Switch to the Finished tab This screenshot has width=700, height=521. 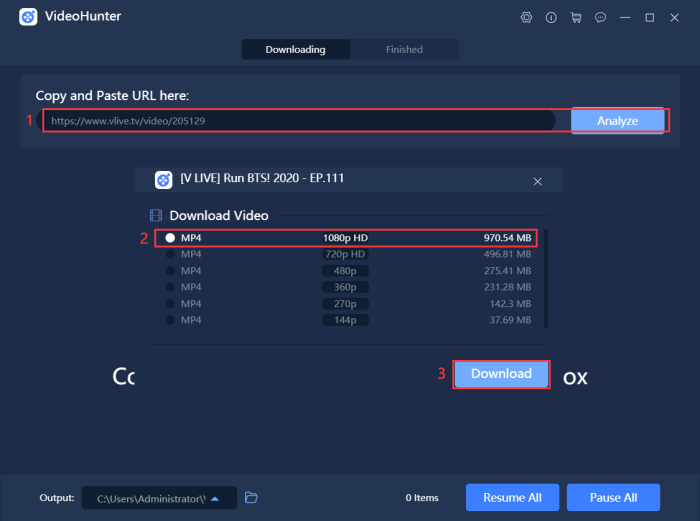404,49
